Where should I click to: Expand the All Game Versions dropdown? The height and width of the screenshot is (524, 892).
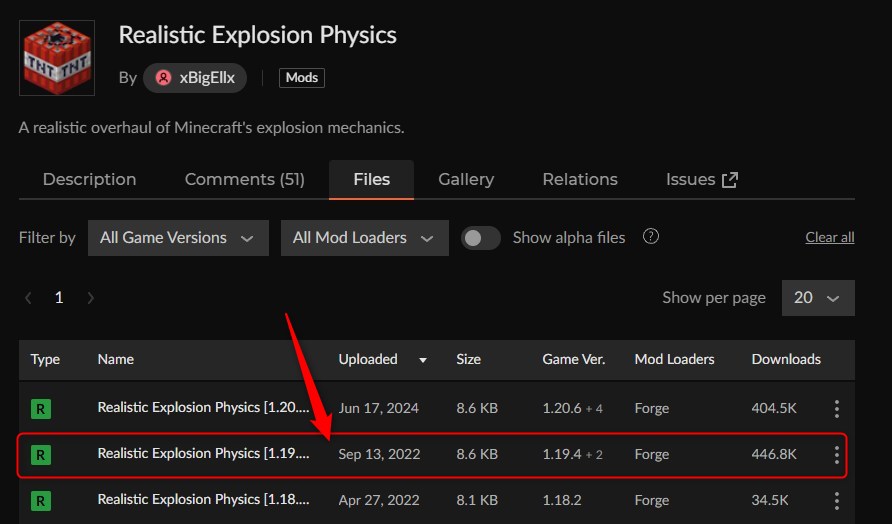point(178,238)
